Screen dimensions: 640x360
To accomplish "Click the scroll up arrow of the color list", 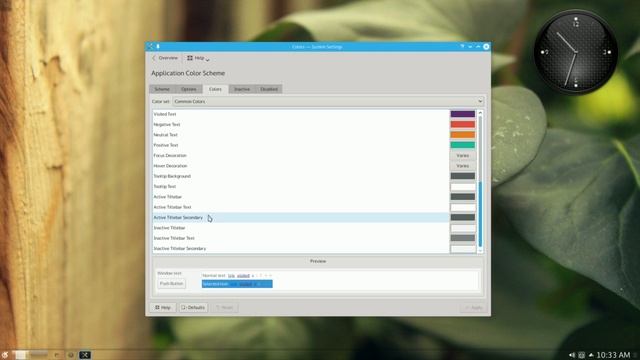I will [x=480, y=113].
